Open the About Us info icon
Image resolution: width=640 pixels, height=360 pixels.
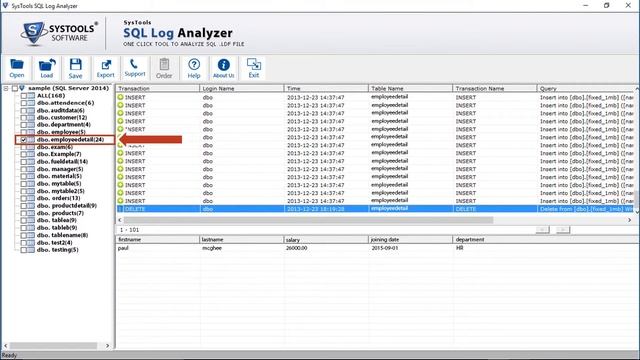point(224,68)
